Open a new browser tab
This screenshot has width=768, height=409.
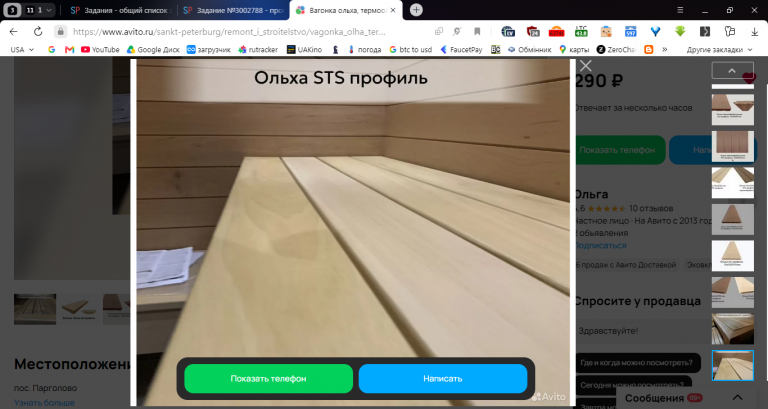click(x=416, y=10)
